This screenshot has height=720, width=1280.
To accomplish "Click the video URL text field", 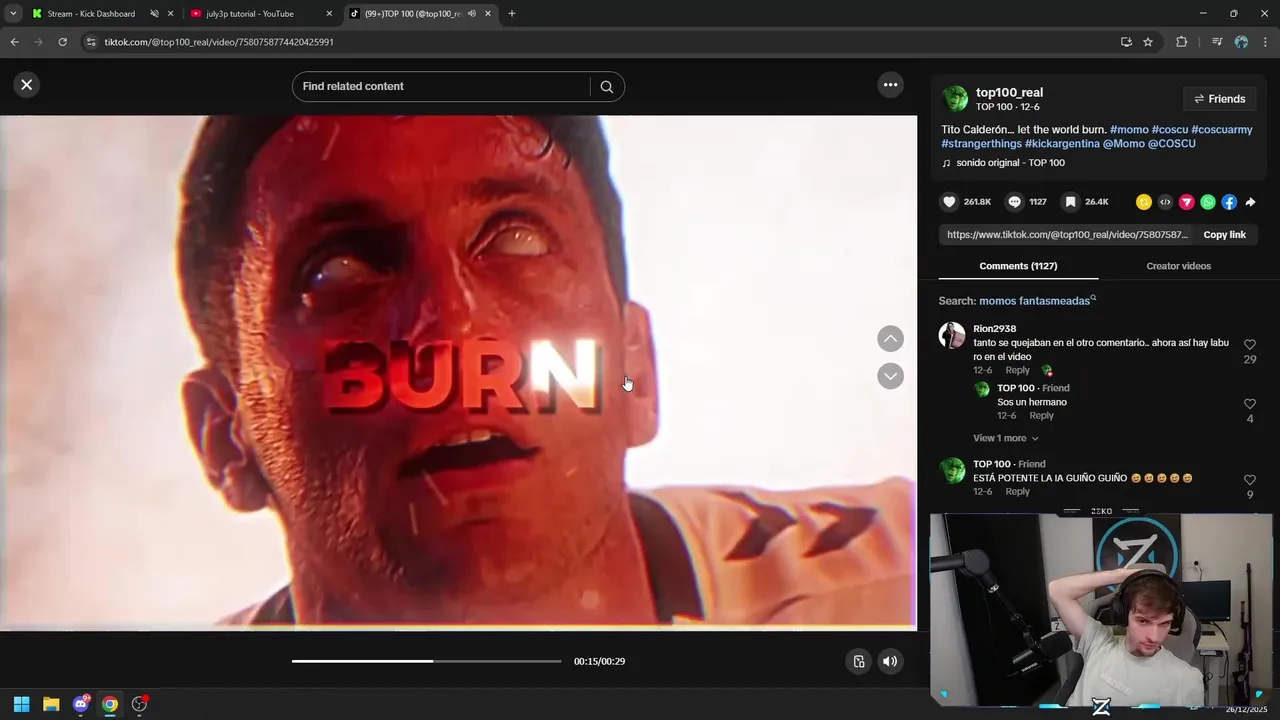I will click(x=1067, y=235).
